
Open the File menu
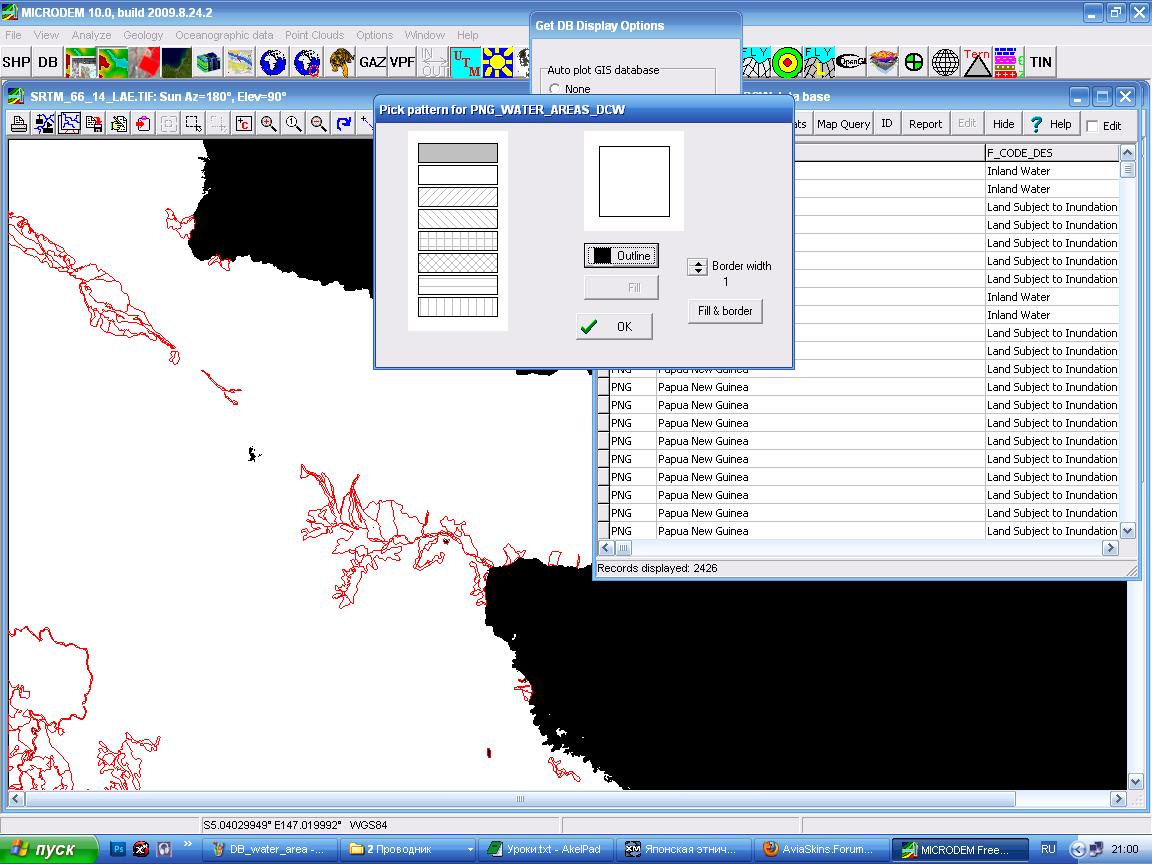(x=13, y=35)
